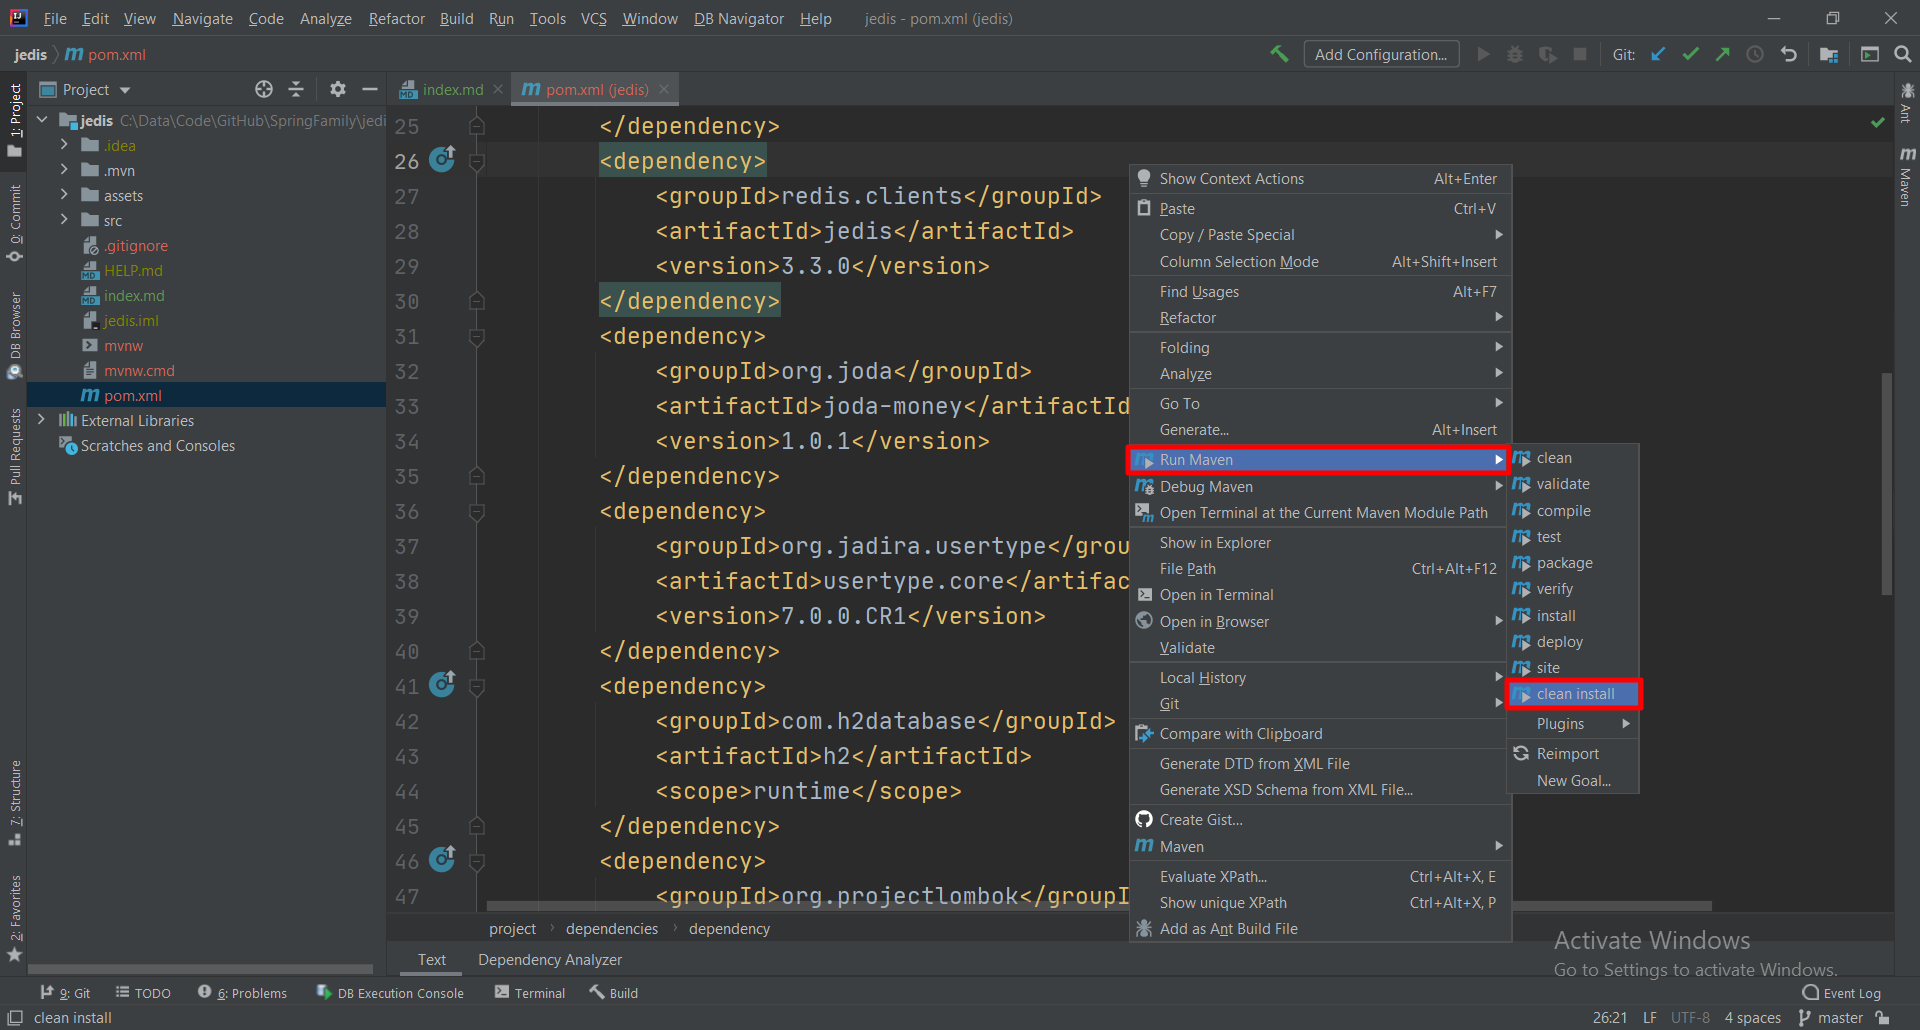Open the Favorites sidebar panel
1920x1030 pixels.
click(x=14, y=918)
